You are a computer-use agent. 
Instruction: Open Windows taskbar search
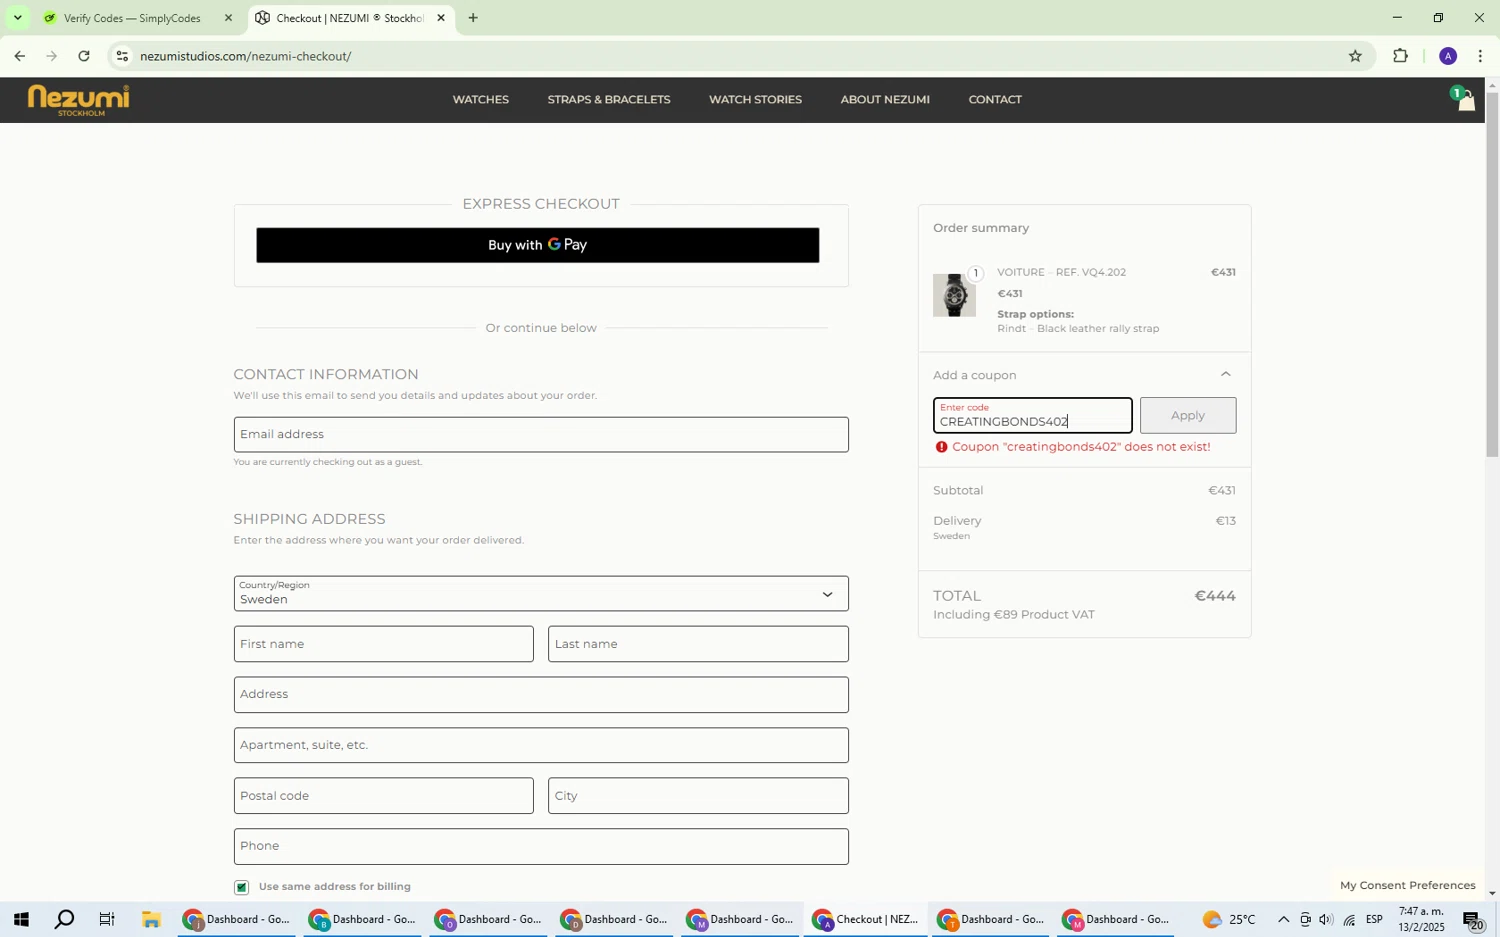pyautogui.click(x=64, y=919)
